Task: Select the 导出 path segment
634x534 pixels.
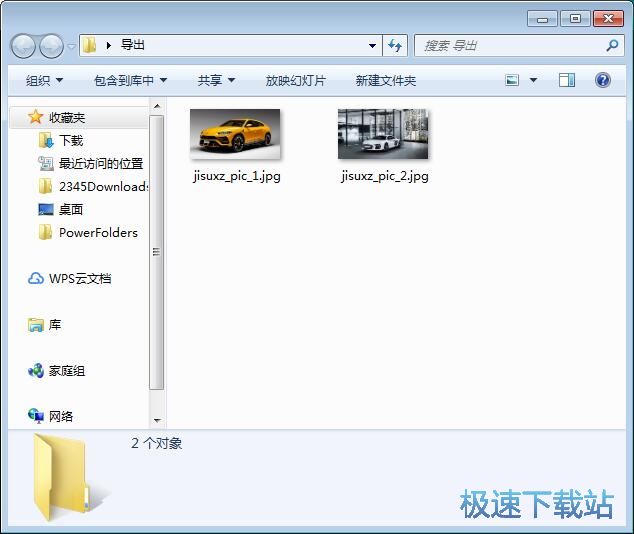Action: (x=133, y=45)
